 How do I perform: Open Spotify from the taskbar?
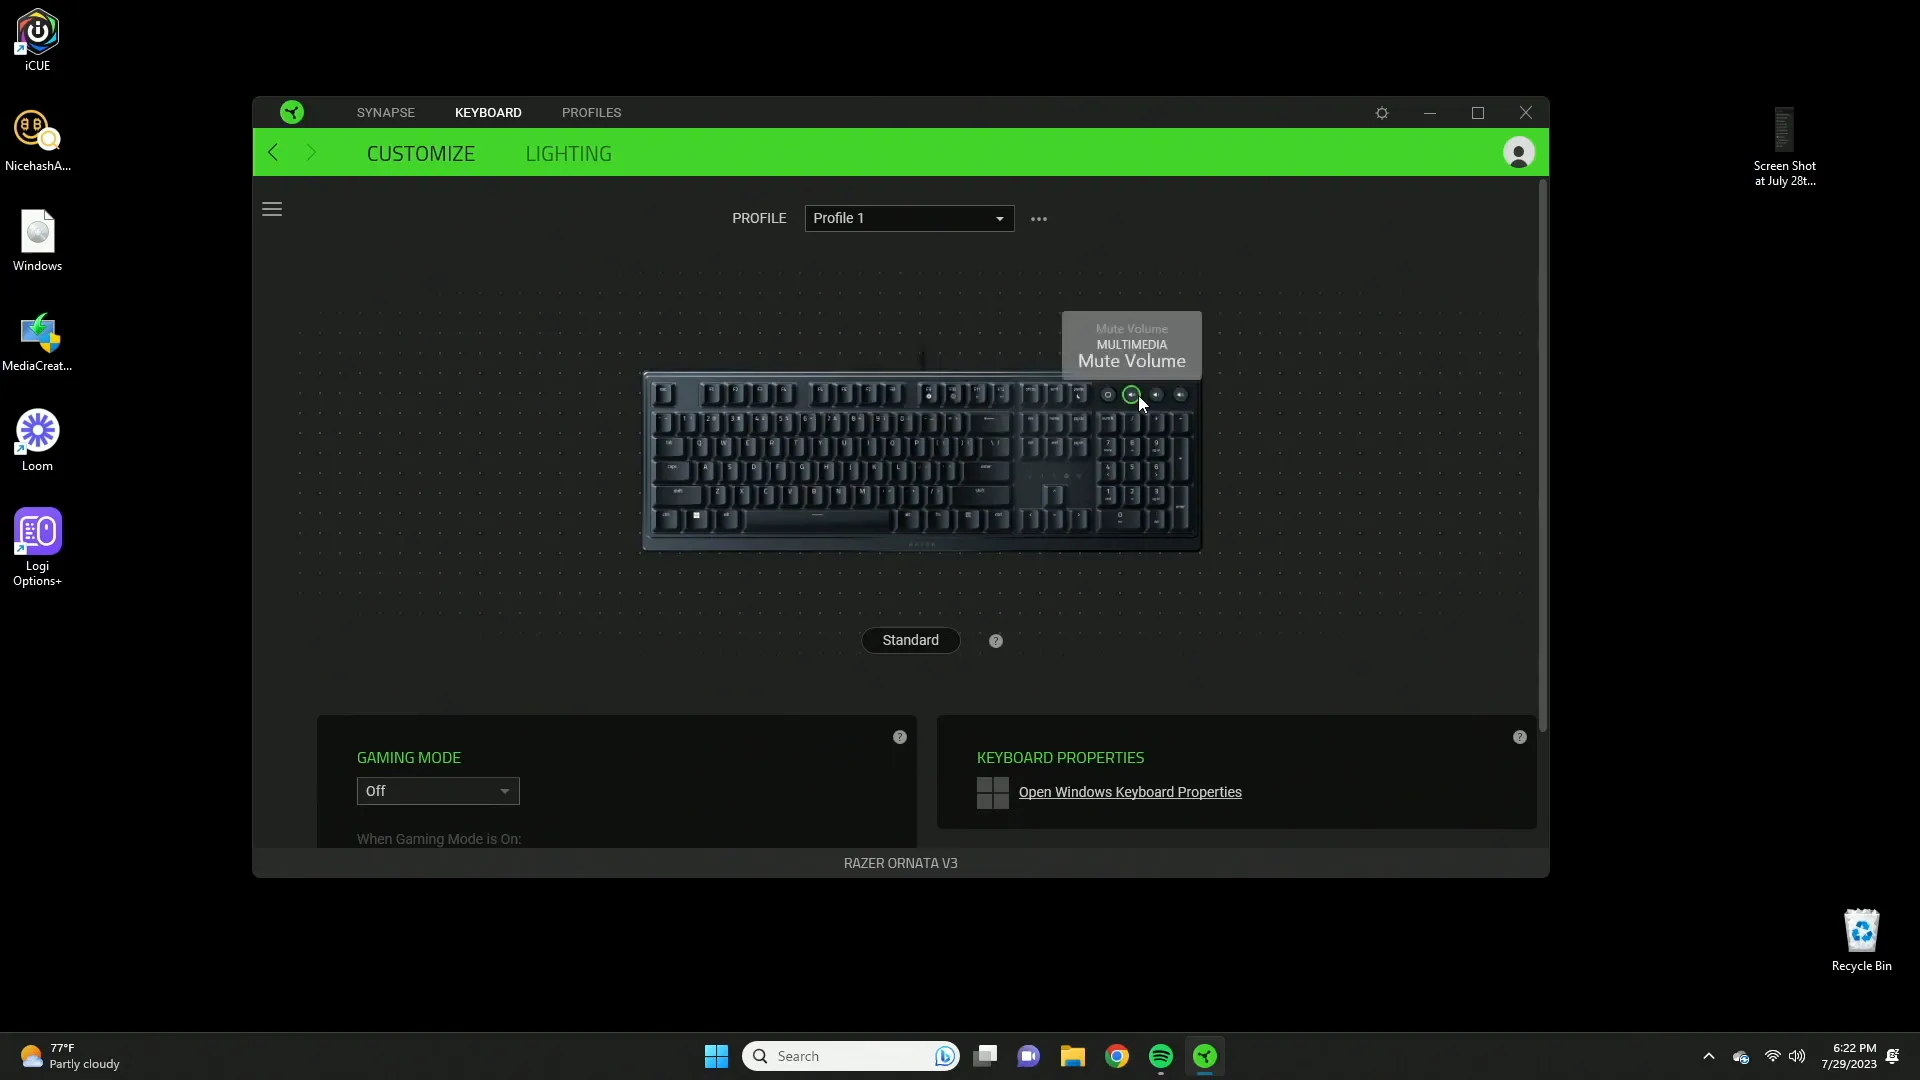point(1161,1057)
